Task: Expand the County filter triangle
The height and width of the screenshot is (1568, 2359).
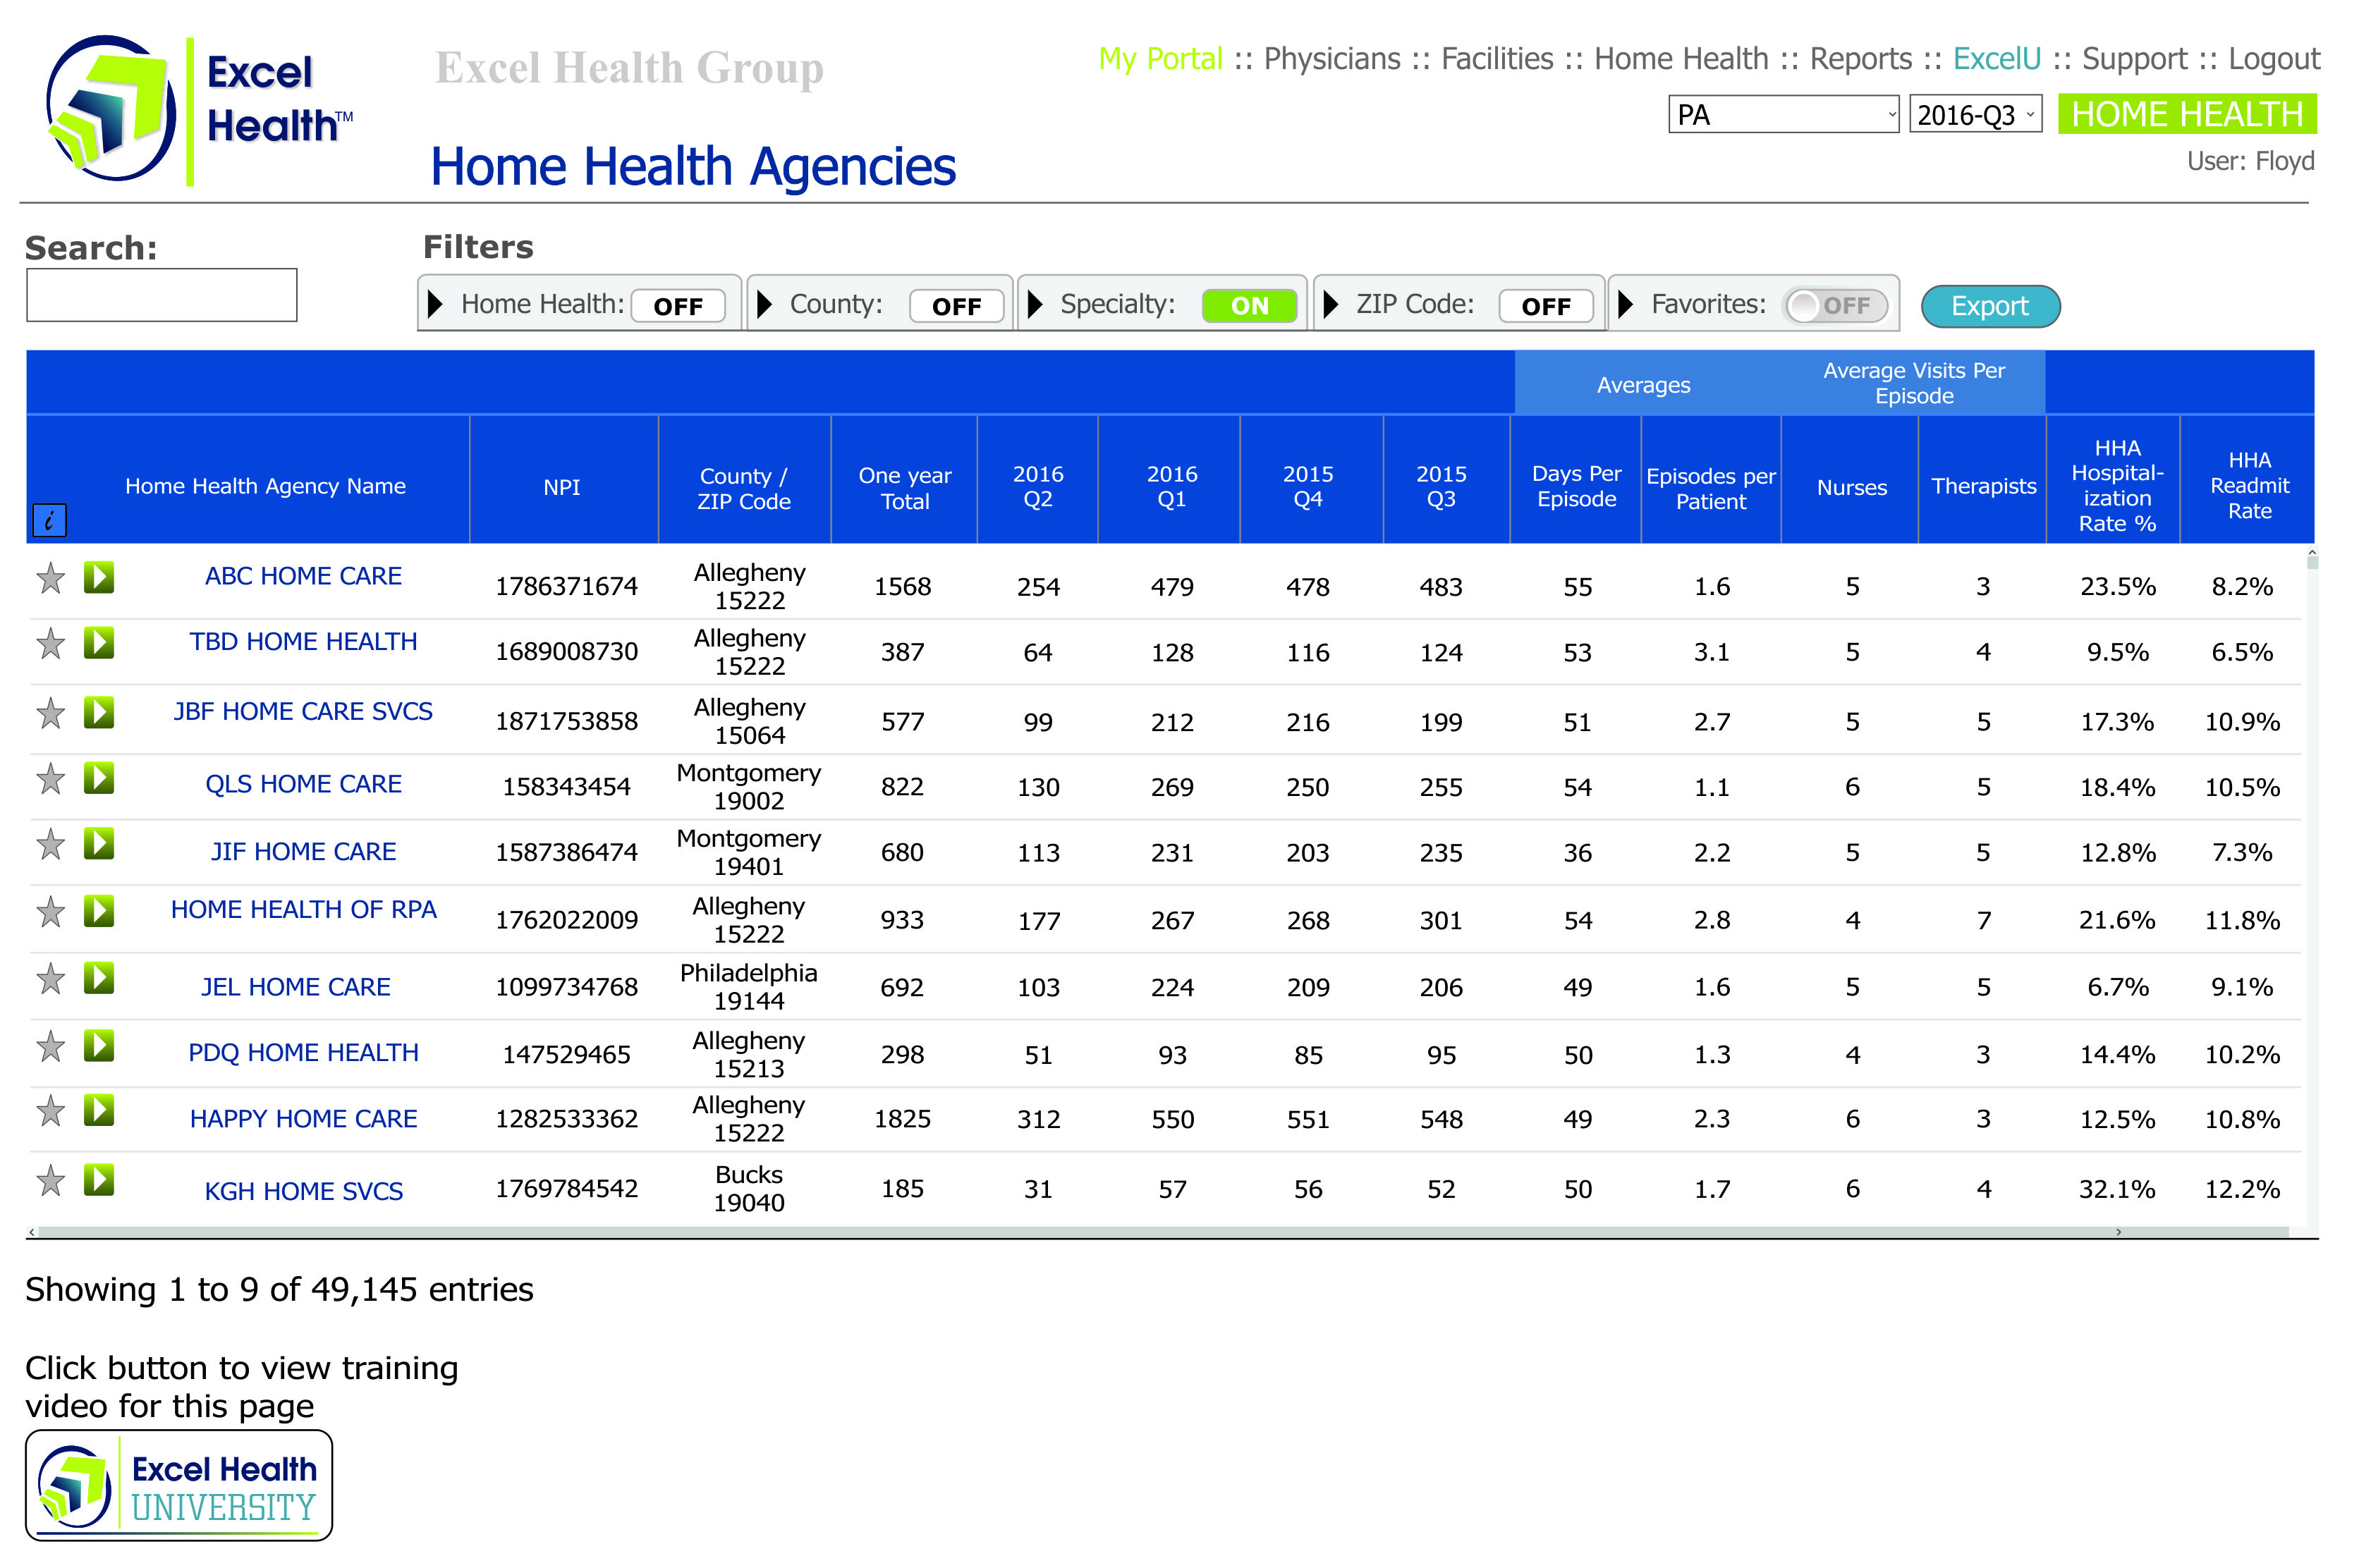Action: click(x=765, y=304)
